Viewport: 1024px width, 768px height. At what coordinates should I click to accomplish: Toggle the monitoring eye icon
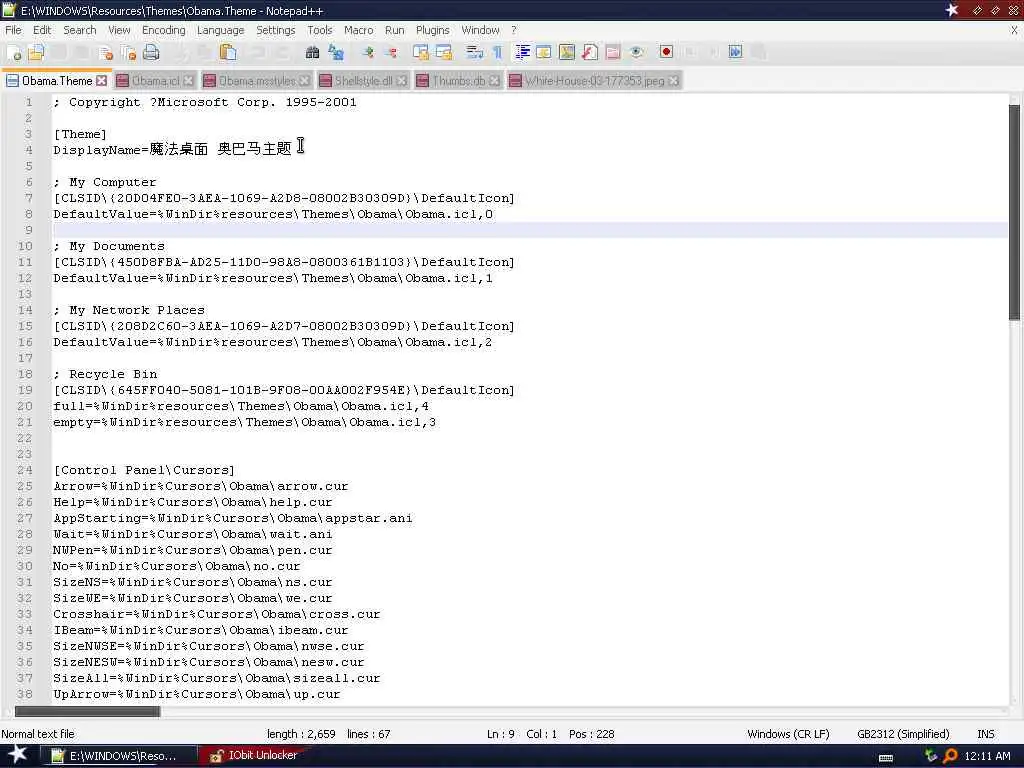click(x=636, y=52)
